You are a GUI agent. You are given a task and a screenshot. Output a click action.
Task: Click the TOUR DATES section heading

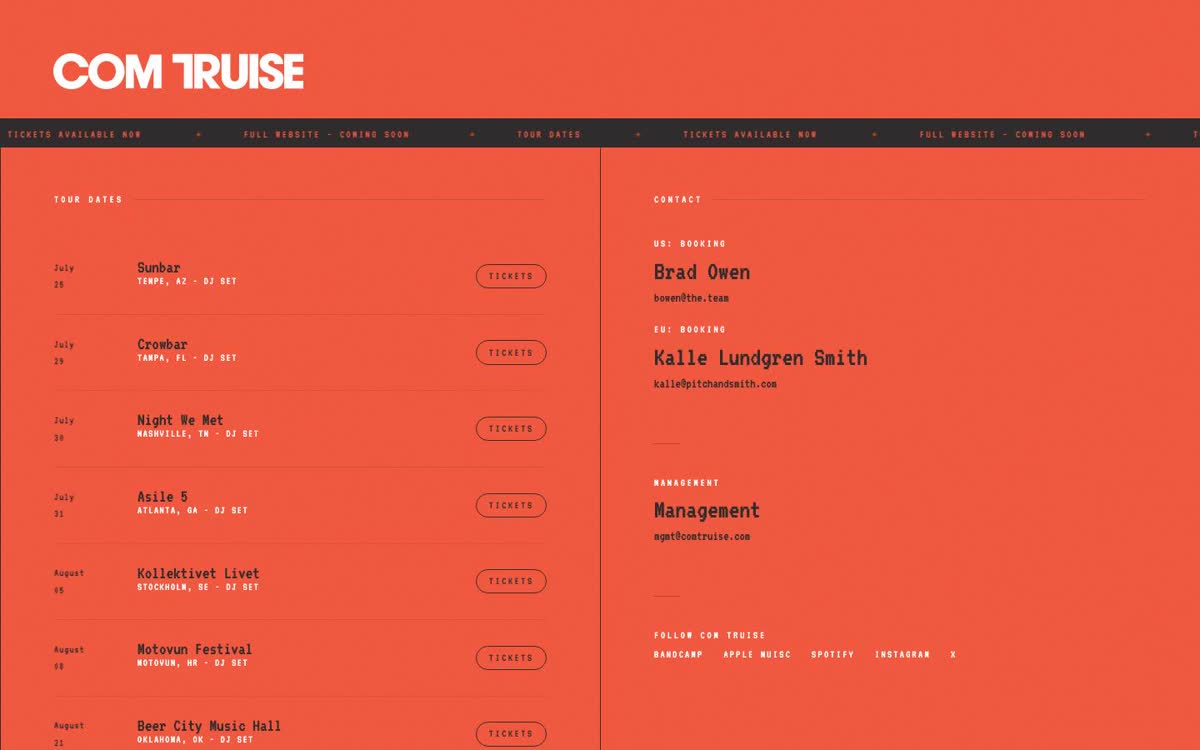pos(88,200)
